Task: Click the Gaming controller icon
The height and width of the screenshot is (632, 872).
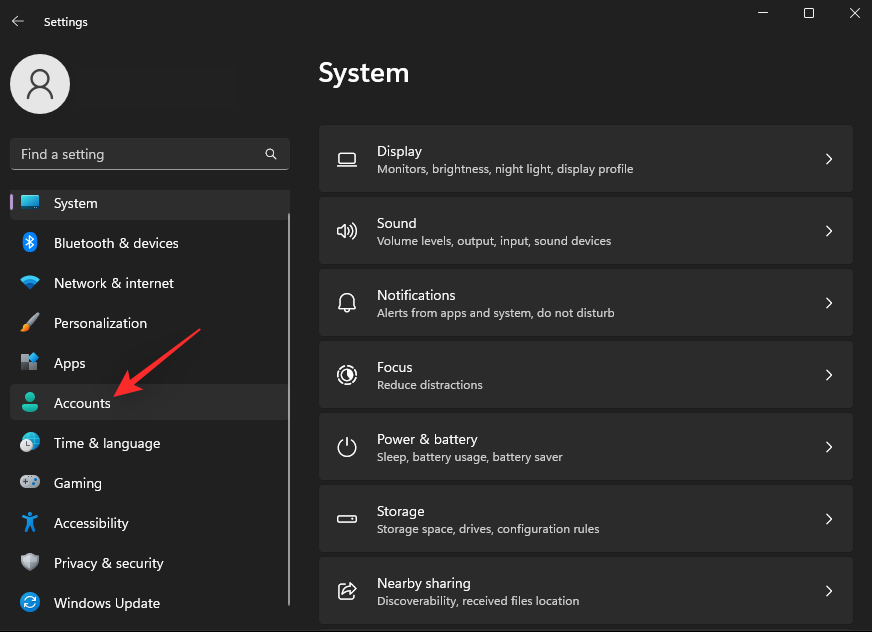Action: (30, 483)
